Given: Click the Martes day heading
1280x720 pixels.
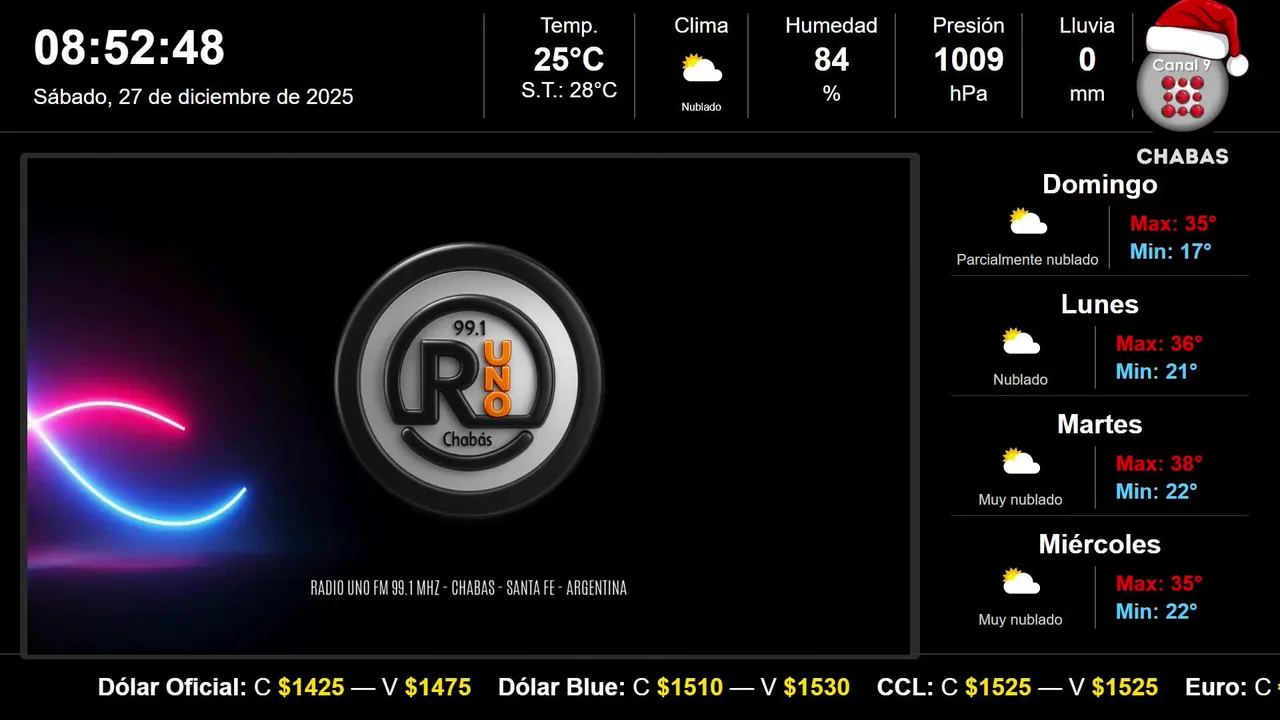Looking at the screenshot, I should coord(1100,424).
